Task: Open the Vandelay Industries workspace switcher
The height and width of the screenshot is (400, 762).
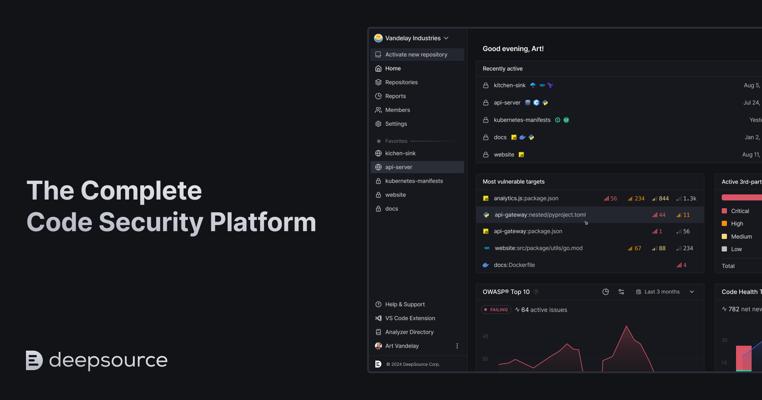Action: pyautogui.click(x=411, y=38)
